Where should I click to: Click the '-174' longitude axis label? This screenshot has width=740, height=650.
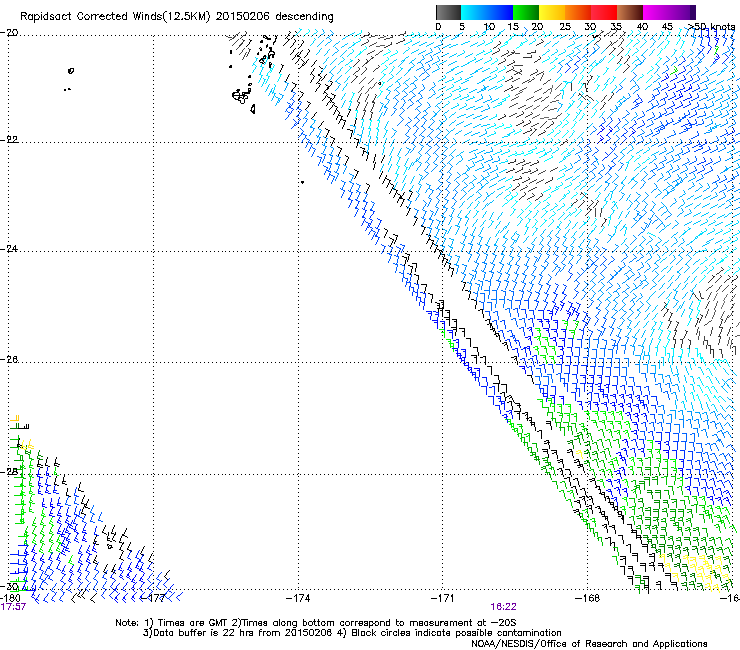click(x=298, y=598)
